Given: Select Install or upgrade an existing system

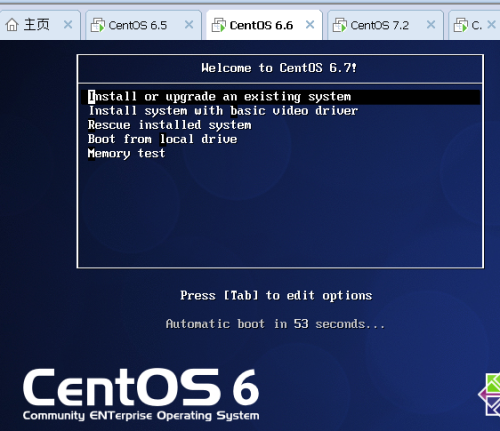Looking at the screenshot, I should pyautogui.click(x=281, y=97).
